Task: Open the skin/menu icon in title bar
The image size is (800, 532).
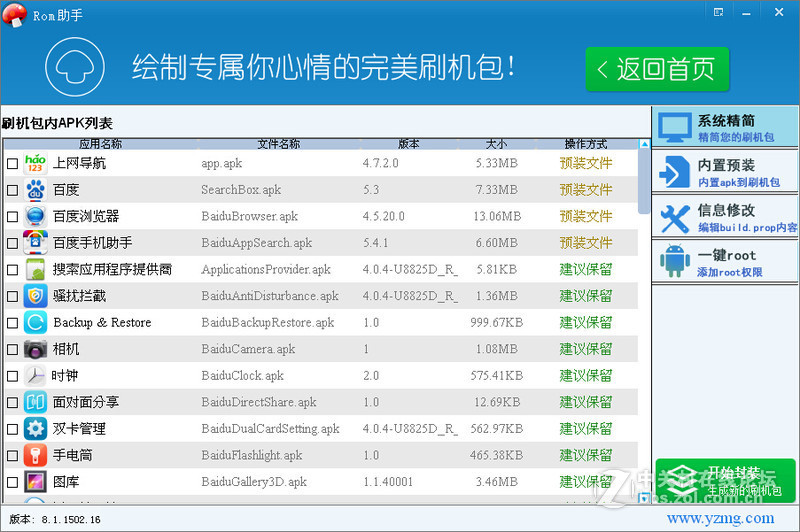Action: tap(718, 12)
